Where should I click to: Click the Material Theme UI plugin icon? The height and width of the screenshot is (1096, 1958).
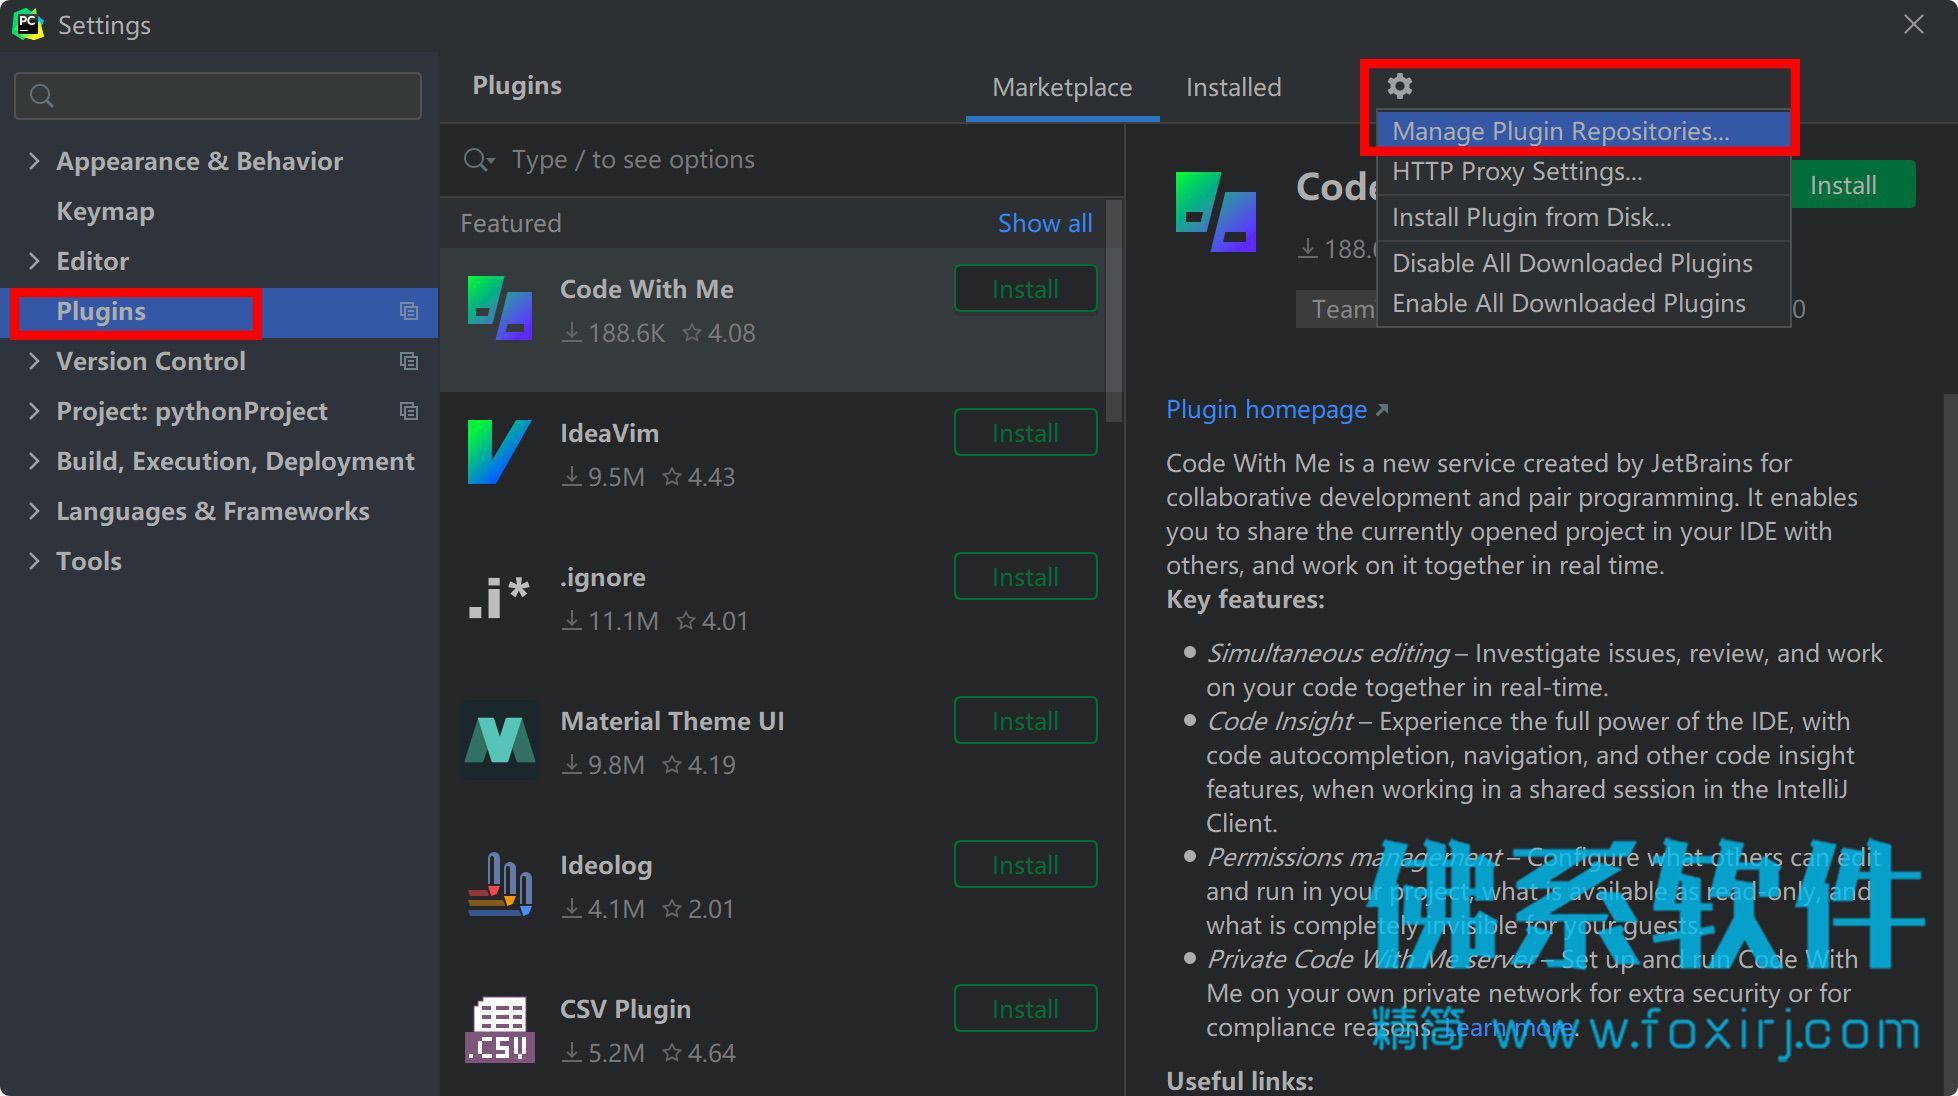point(500,740)
